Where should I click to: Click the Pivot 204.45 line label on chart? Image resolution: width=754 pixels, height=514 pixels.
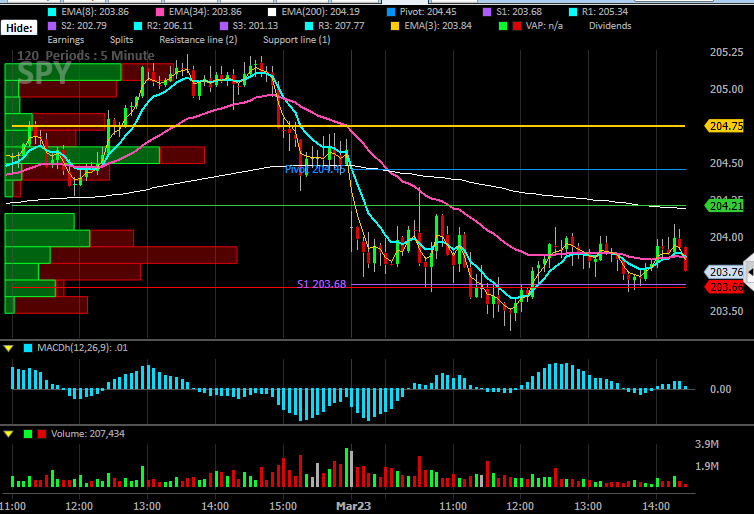tap(315, 169)
